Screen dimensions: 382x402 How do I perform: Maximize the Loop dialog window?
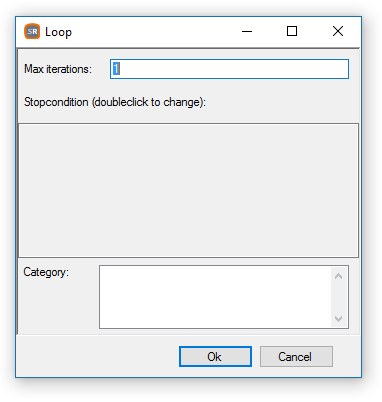tap(292, 32)
